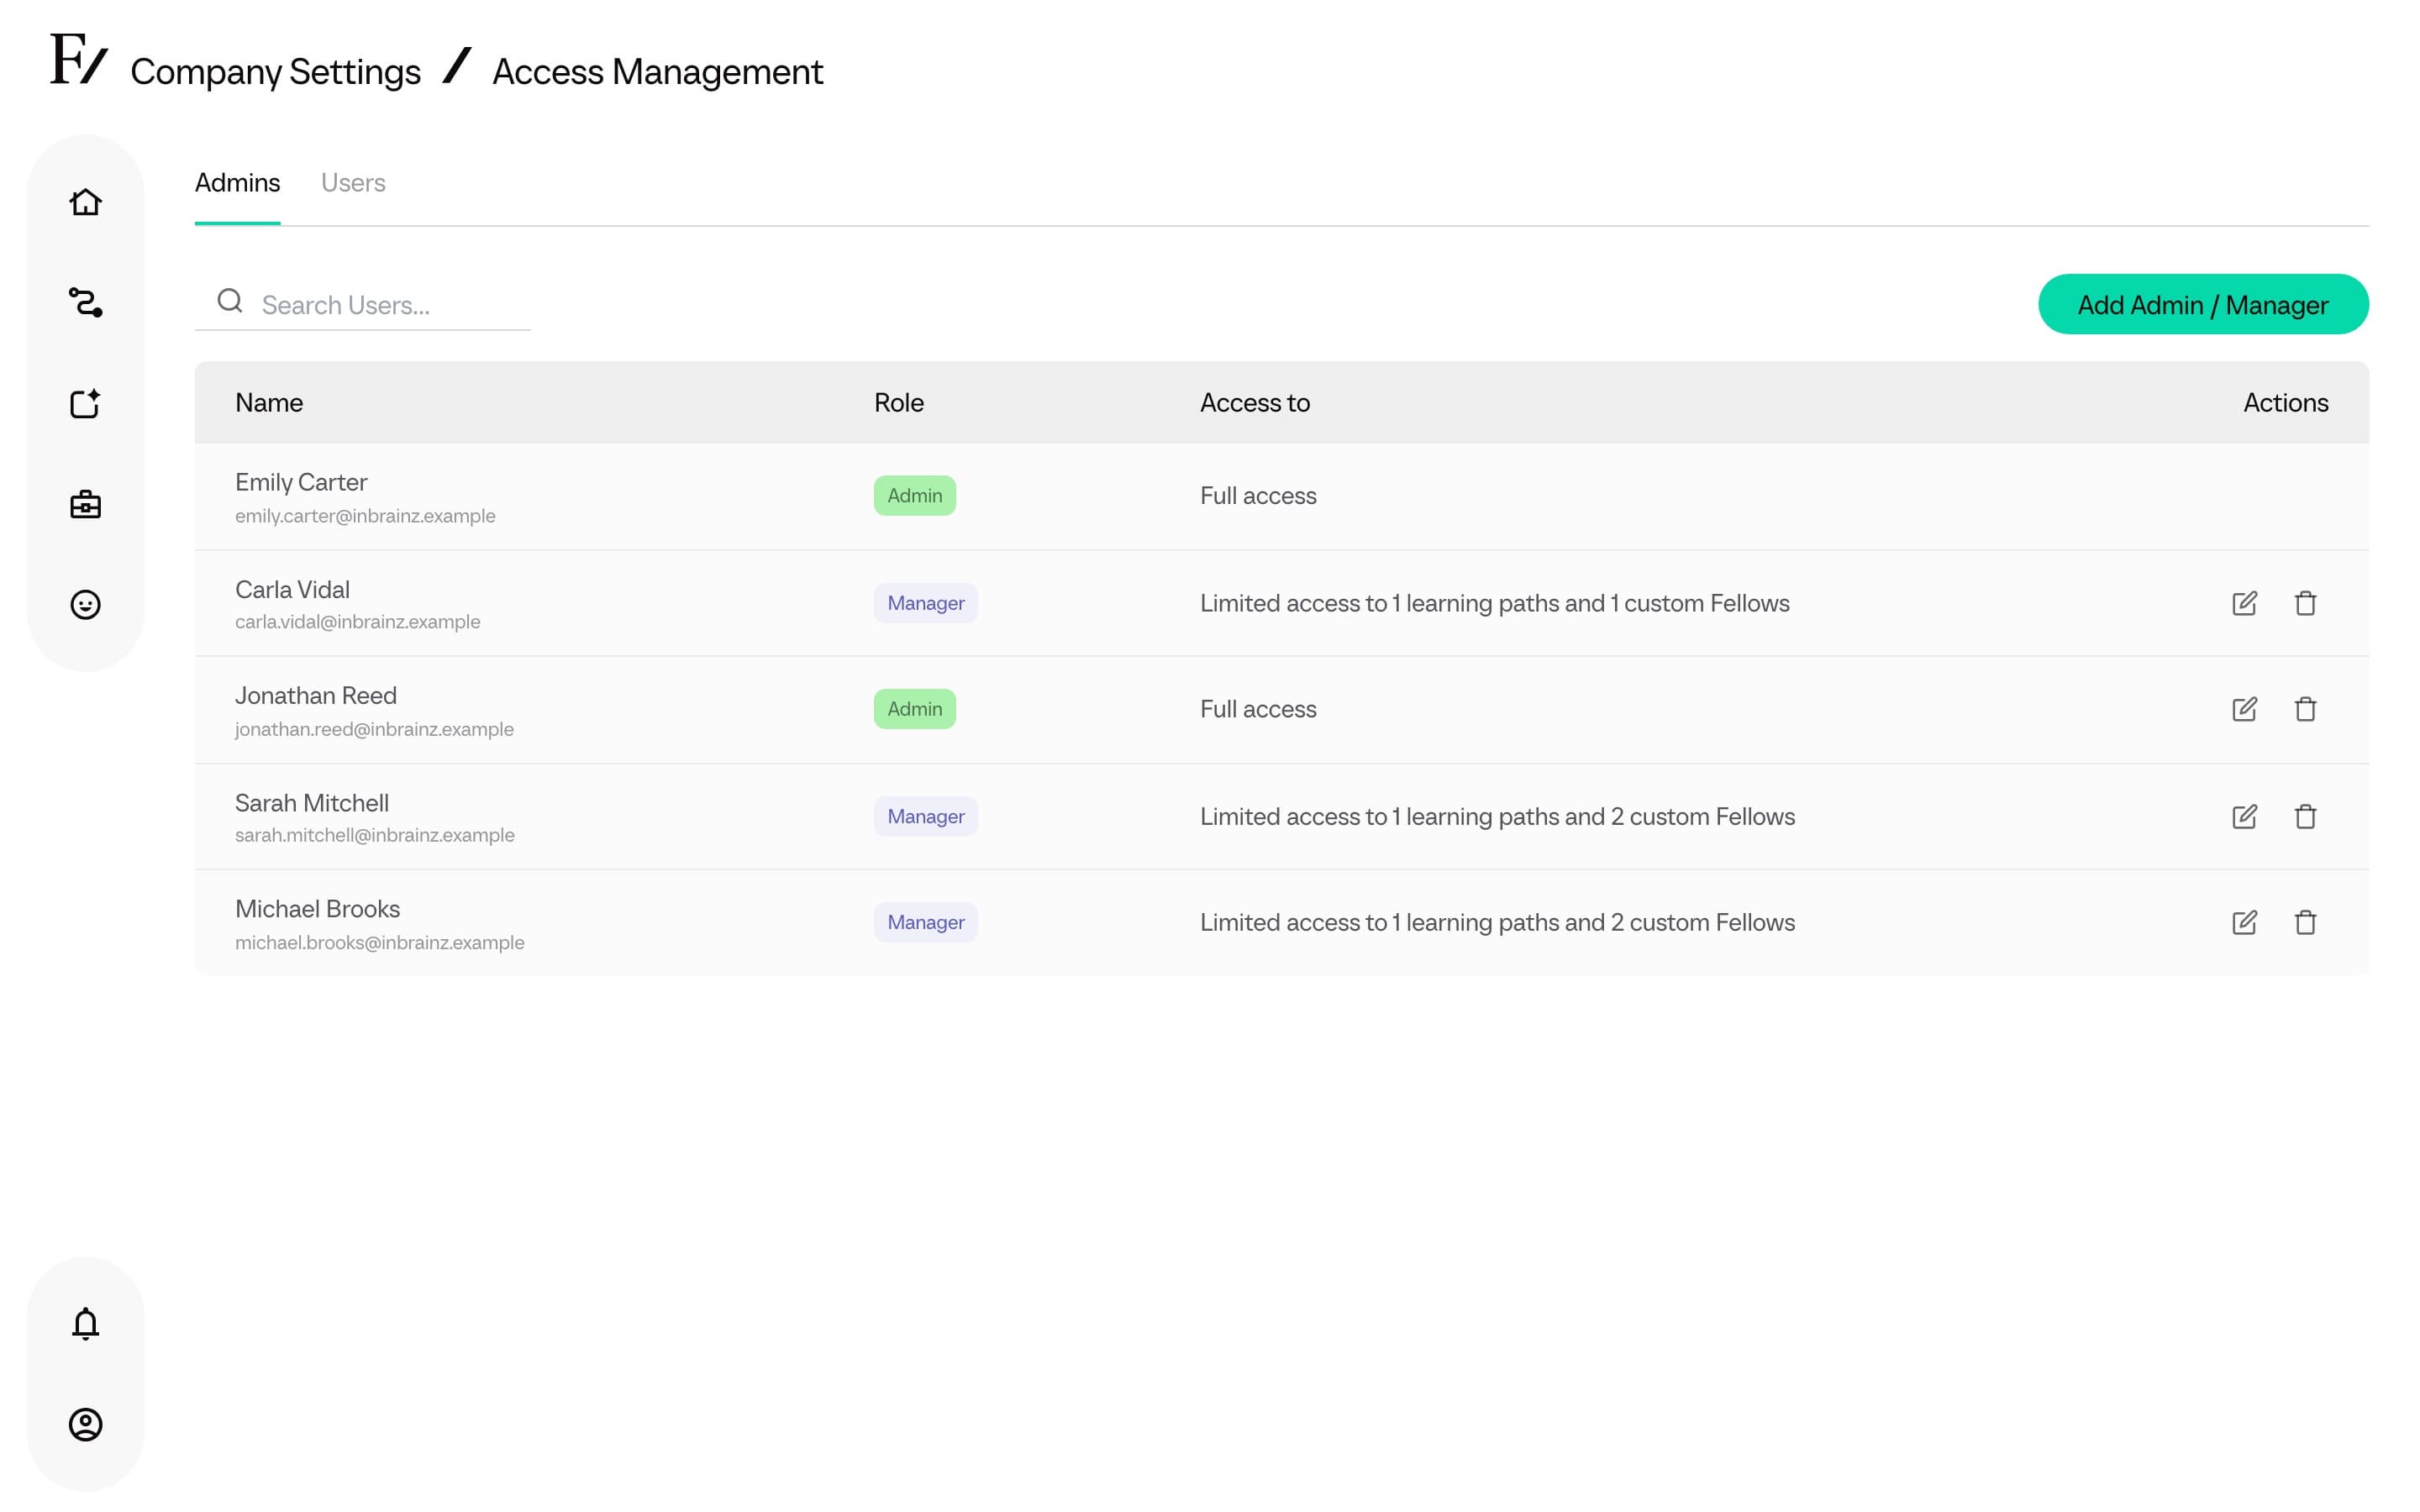Click Emily Carter's Admin badge

914,496
